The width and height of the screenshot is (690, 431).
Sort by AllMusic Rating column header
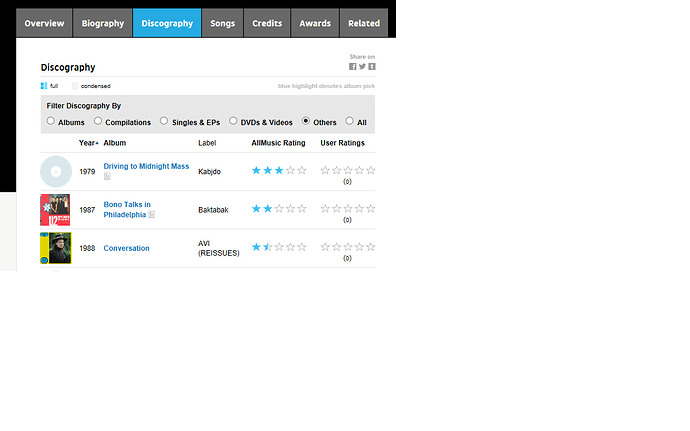coord(278,143)
